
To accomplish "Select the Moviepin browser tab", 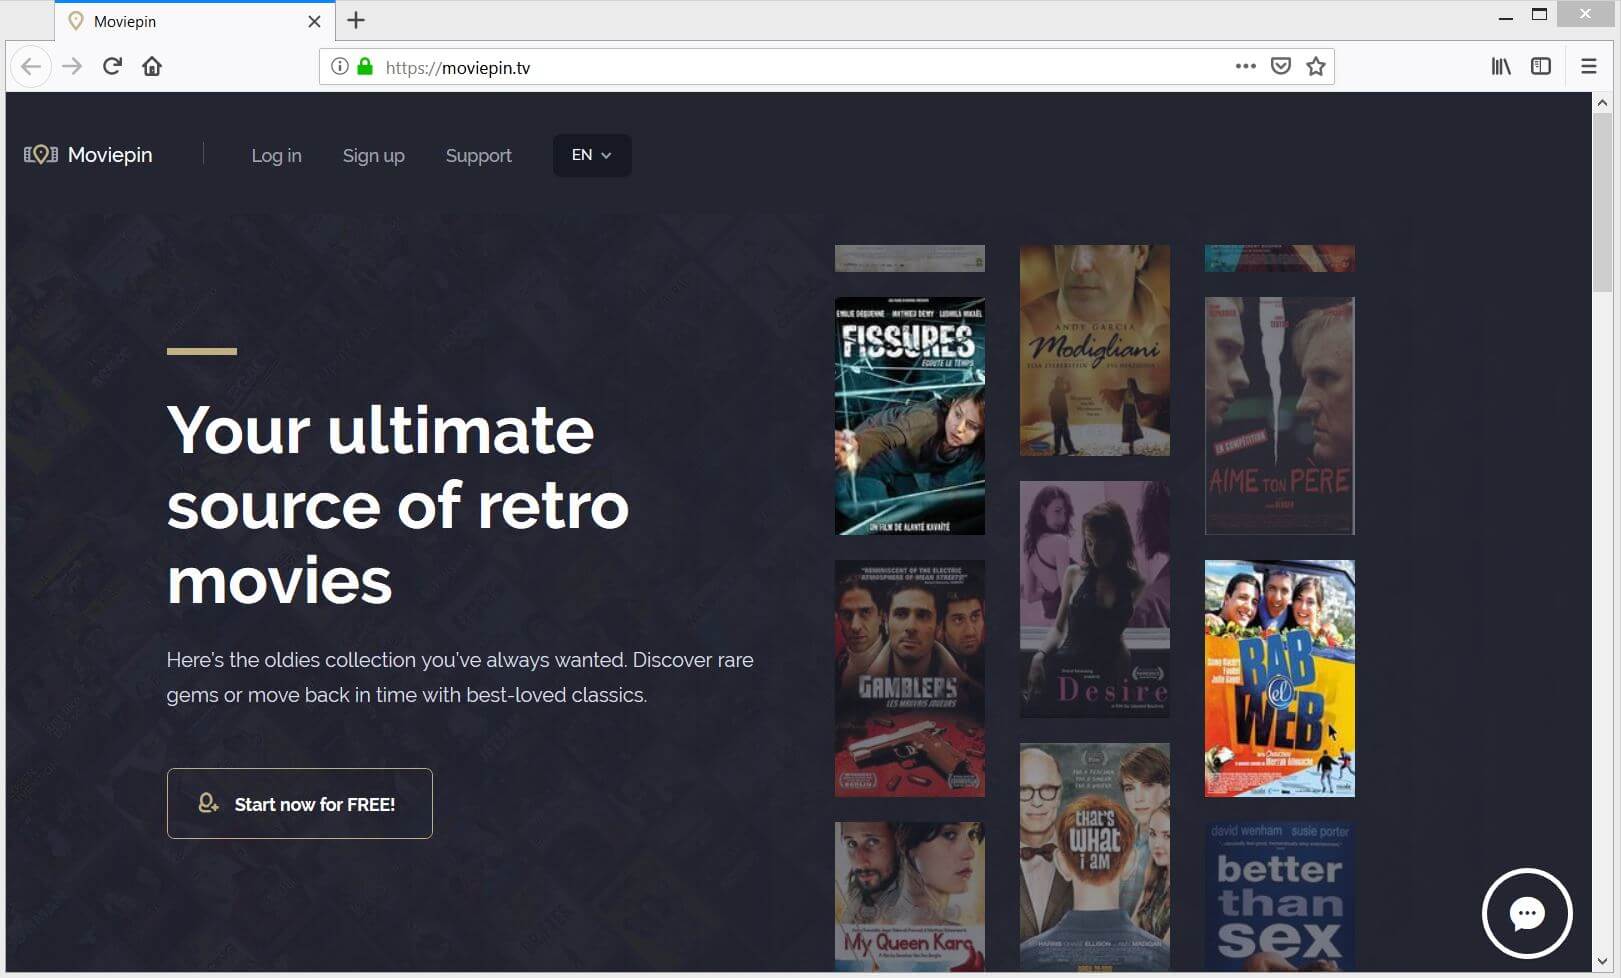I will [195, 21].
